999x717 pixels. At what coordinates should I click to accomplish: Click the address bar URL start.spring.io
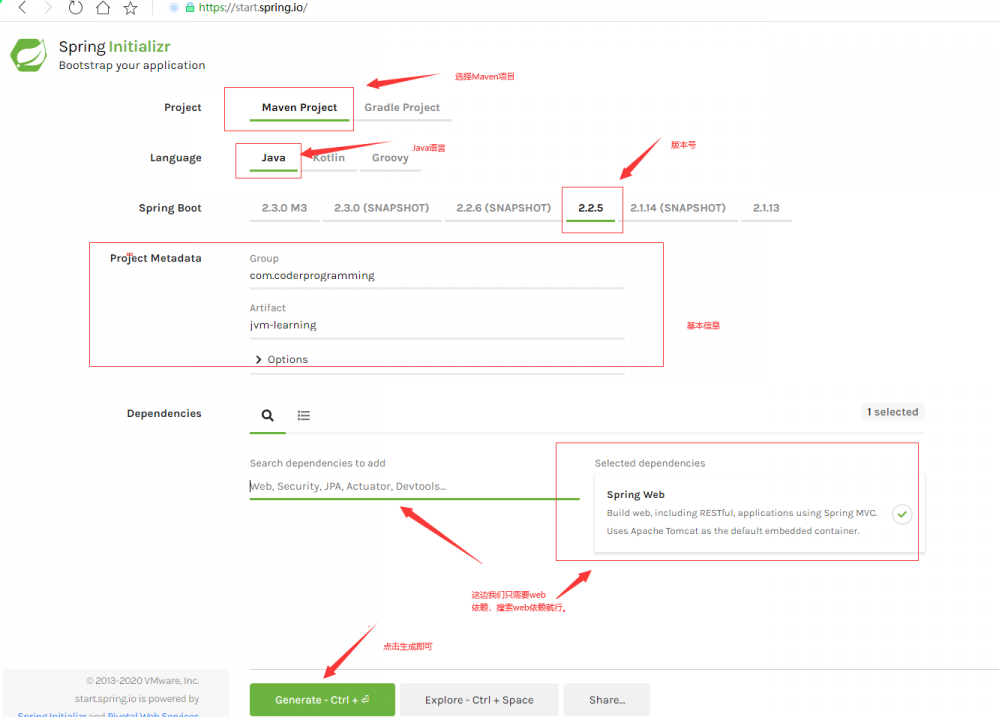click(253, 8)
